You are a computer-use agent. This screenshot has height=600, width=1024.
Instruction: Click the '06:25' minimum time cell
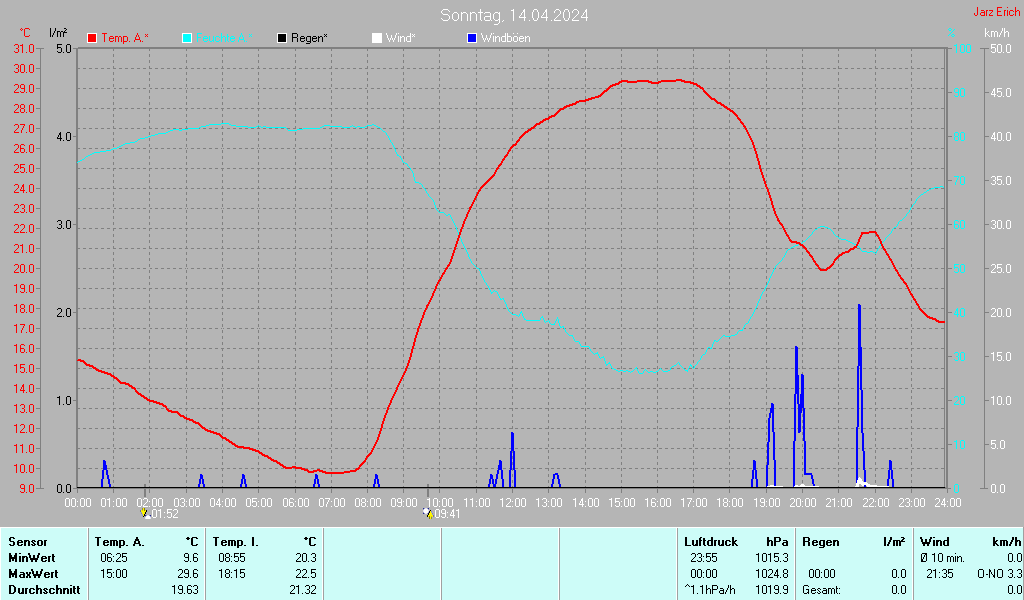point(114,558)
